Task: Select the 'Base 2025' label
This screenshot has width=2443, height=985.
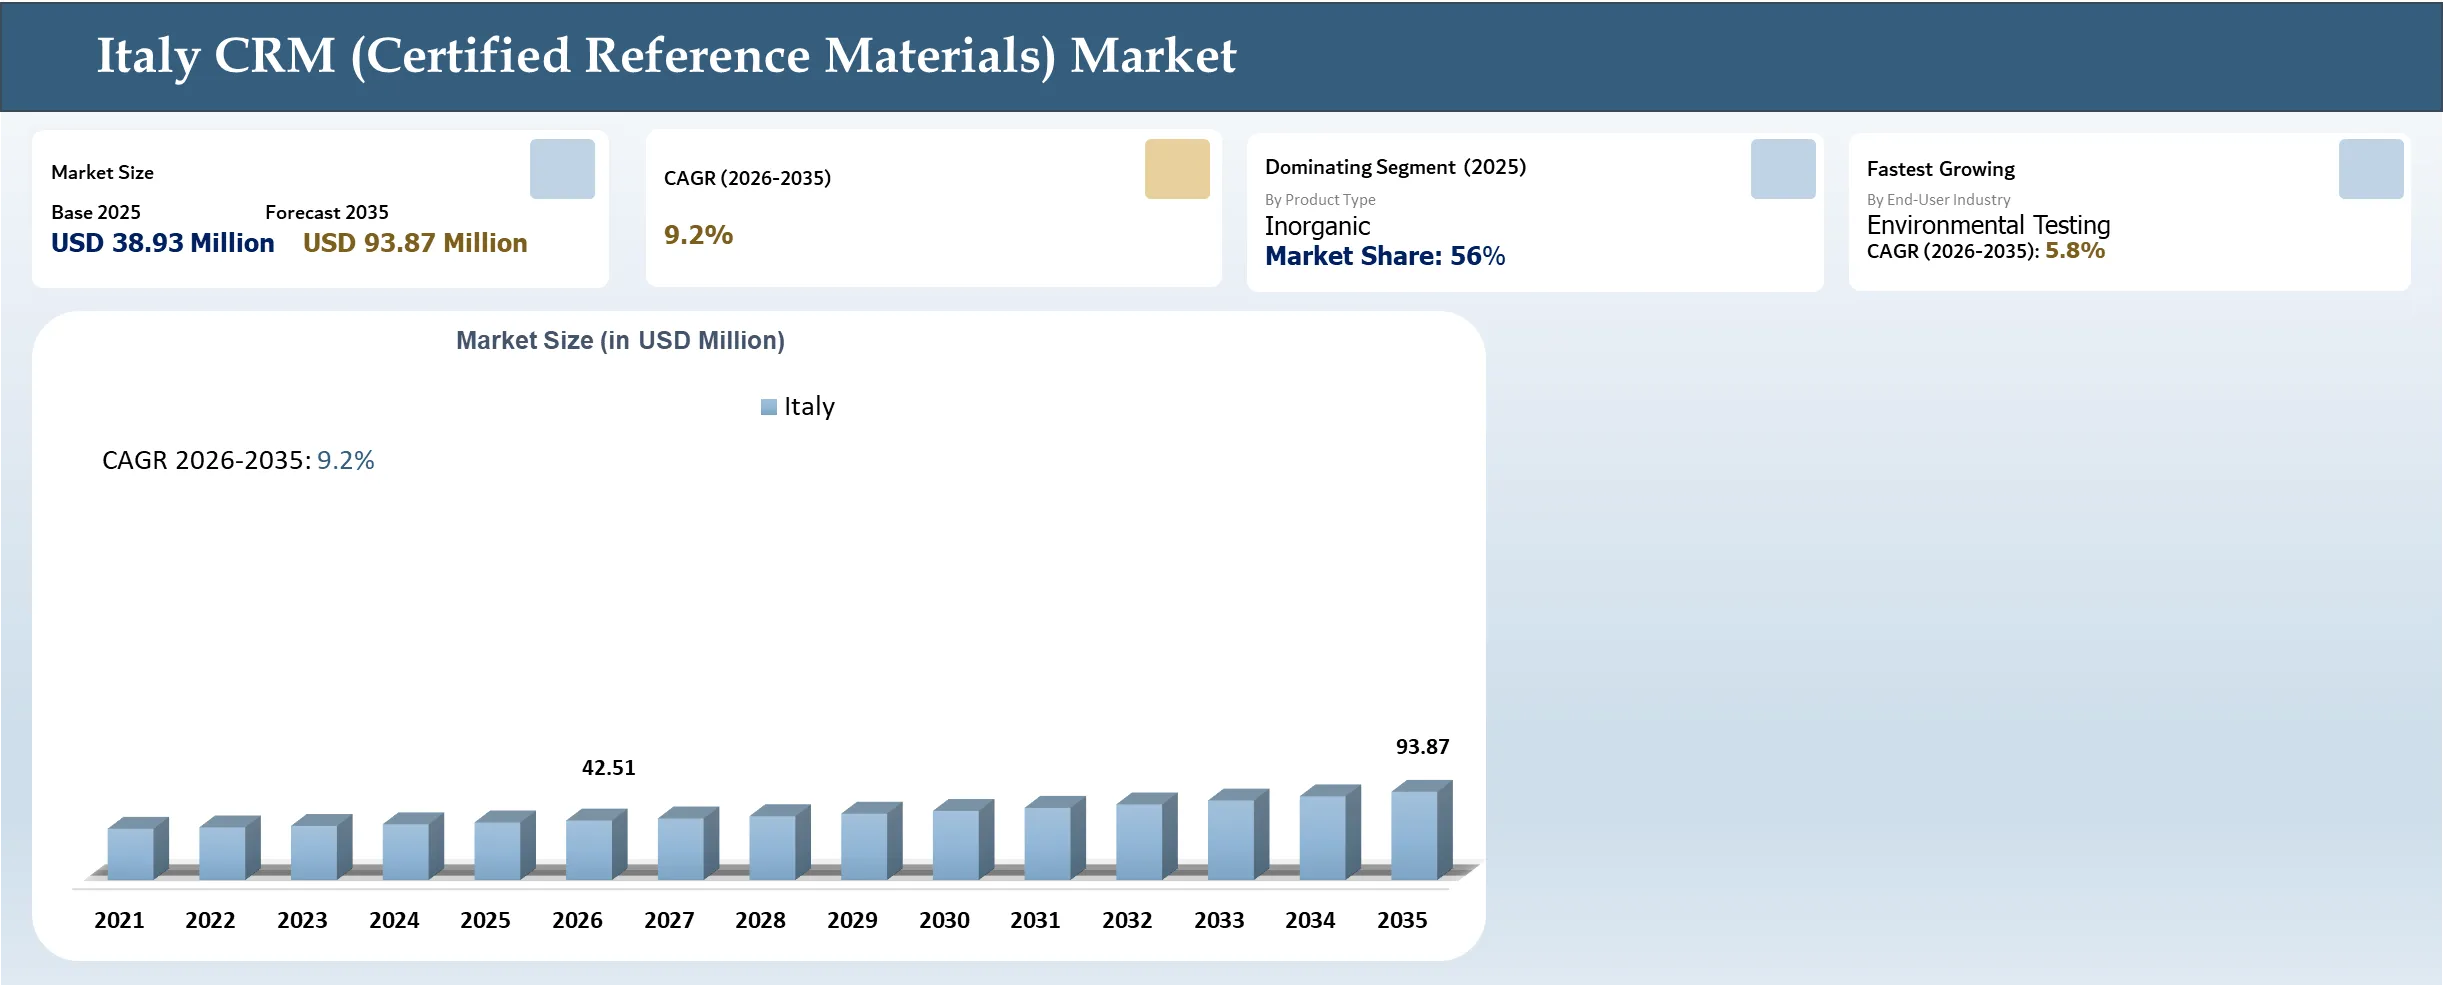Action: (96, 212)
